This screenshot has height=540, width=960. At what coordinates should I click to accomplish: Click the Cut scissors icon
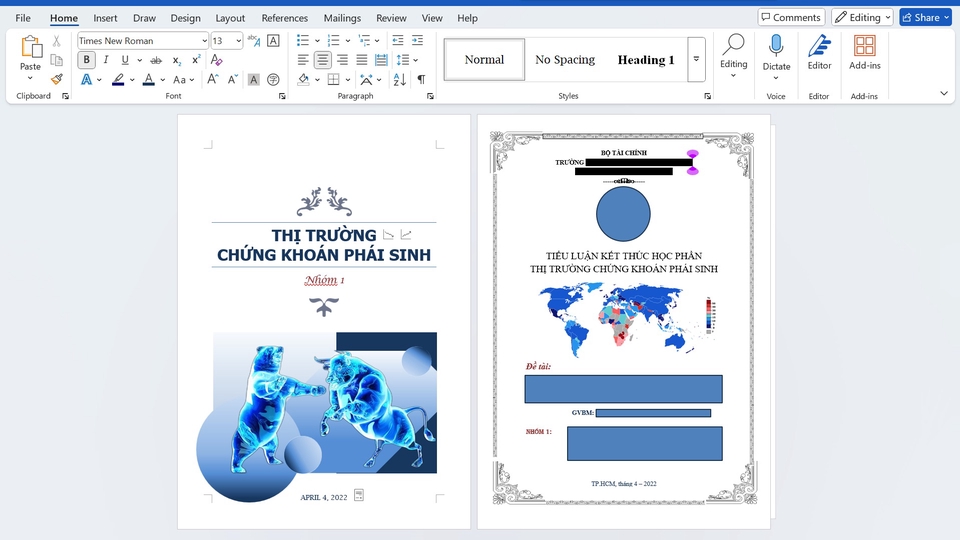click(x=57, y=41)
